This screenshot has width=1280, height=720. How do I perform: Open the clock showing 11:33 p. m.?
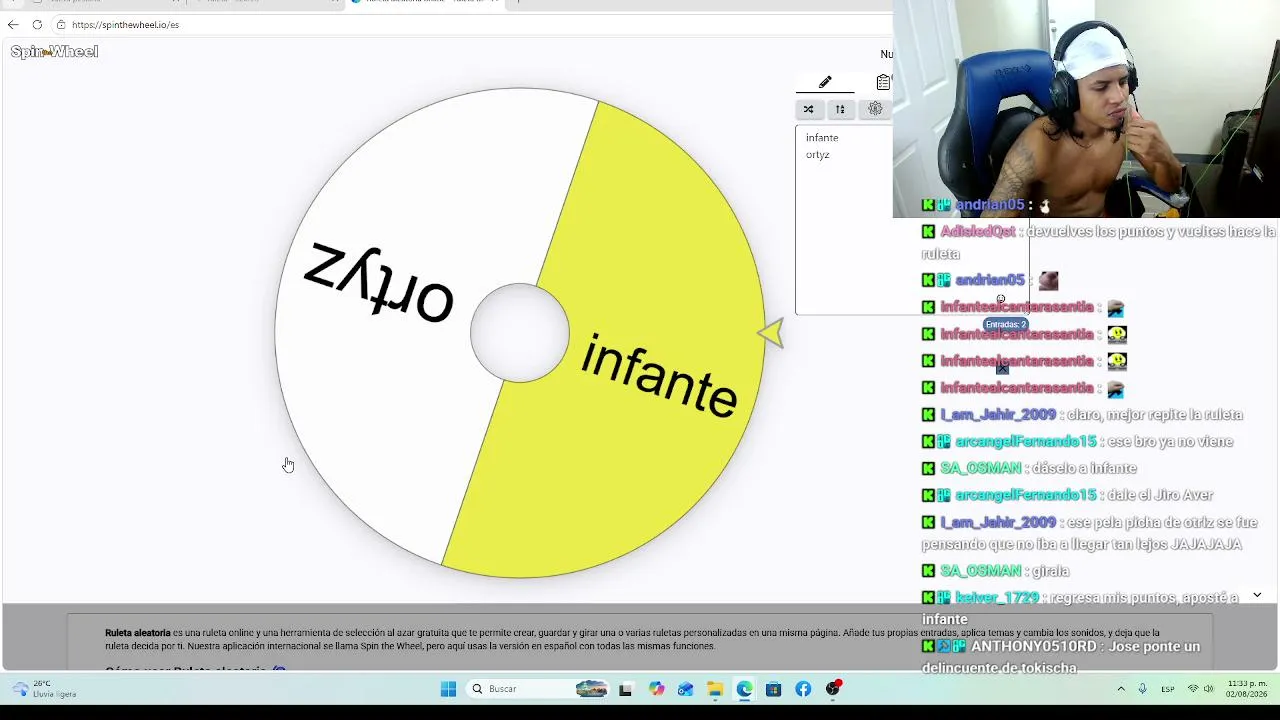(x=1248, y=689)
